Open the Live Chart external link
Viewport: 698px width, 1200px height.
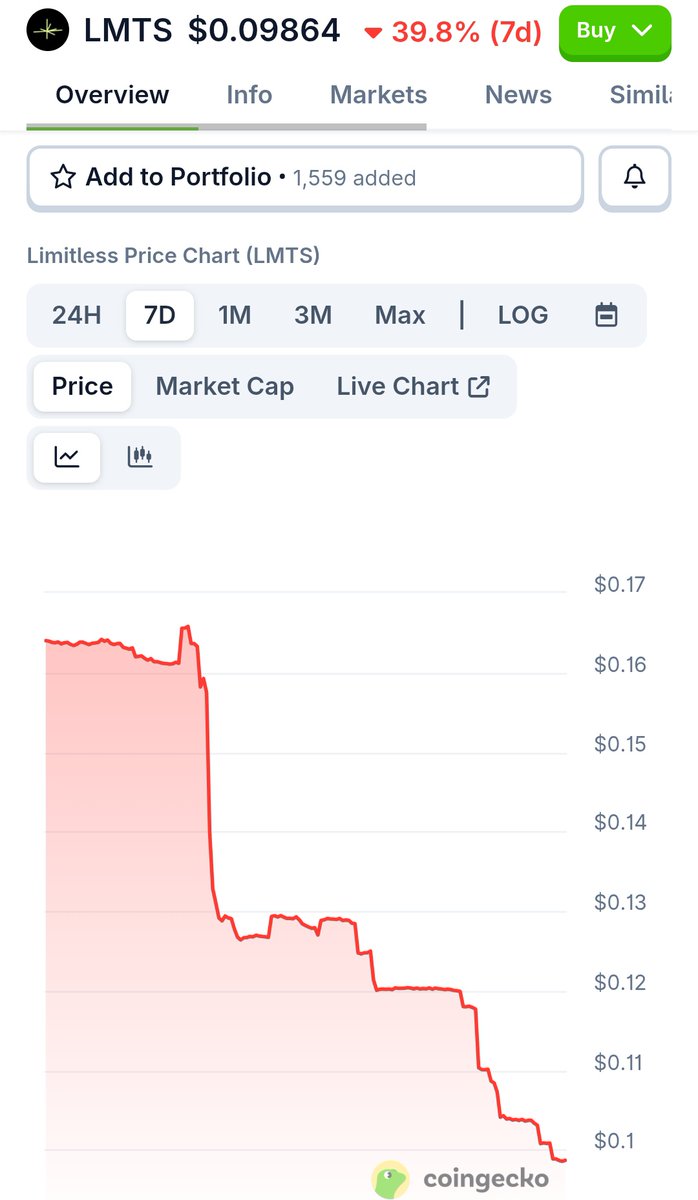(x=413, y=387)
